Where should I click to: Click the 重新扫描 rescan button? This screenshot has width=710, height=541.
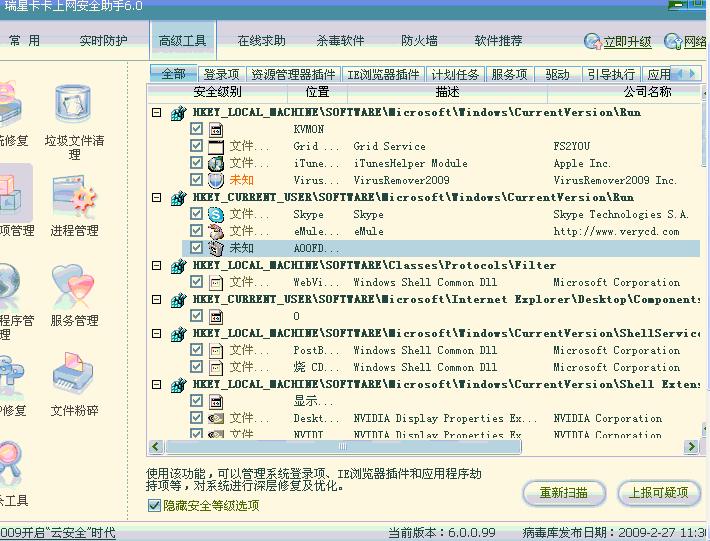pos(564,493)
